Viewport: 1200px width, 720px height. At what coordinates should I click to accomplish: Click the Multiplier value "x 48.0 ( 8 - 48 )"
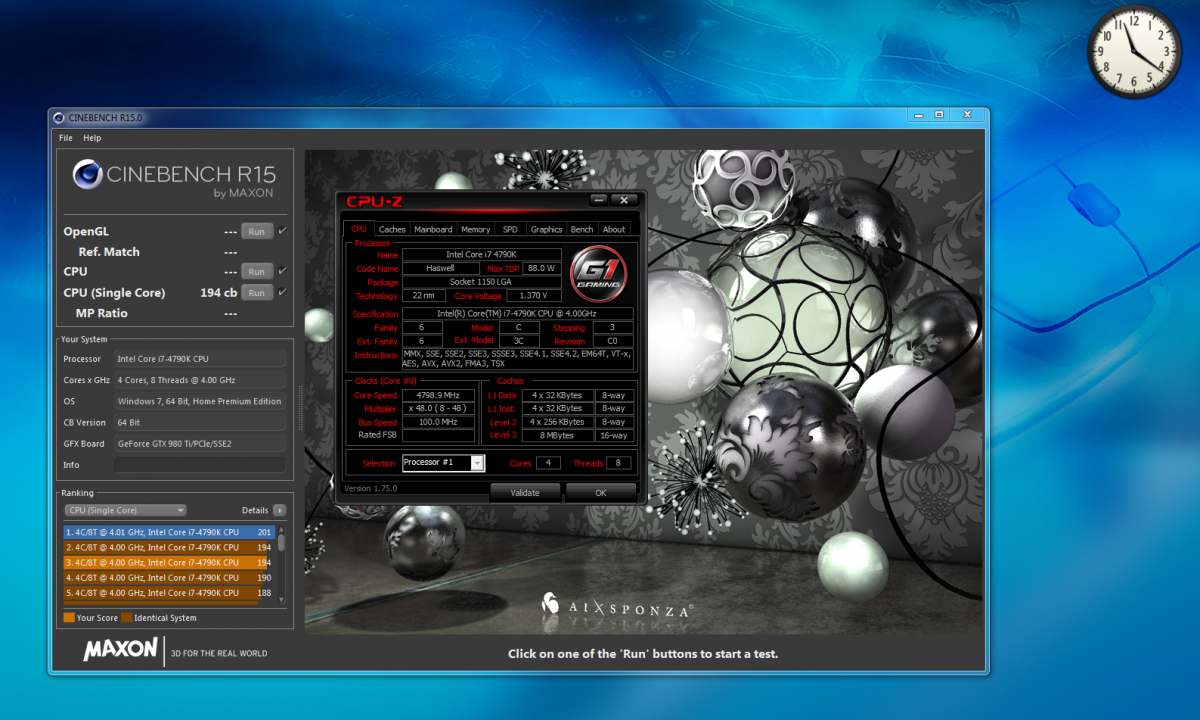pyautogui.click(x=439, y=408)
